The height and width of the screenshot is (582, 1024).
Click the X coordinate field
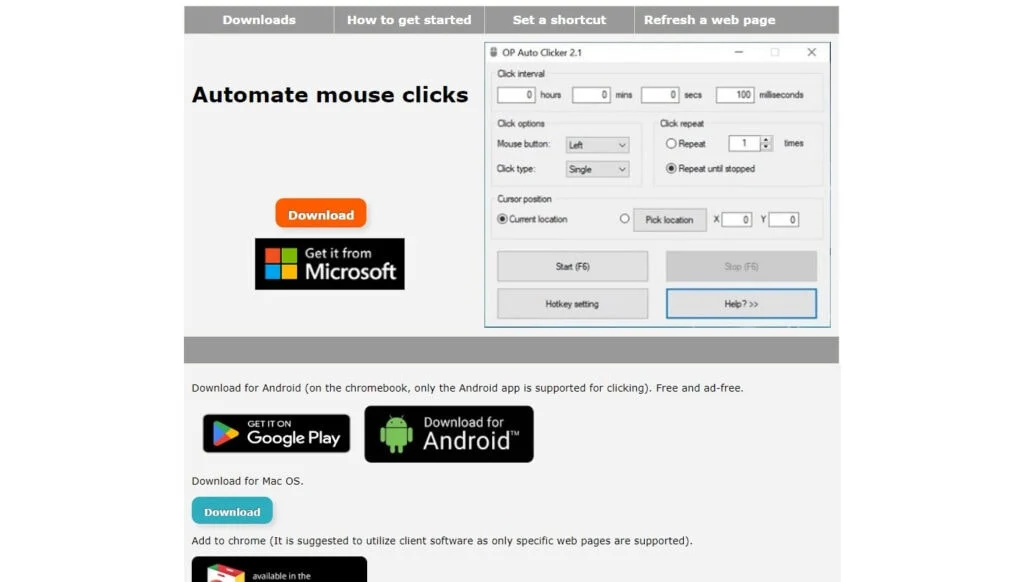coord(737,219)
